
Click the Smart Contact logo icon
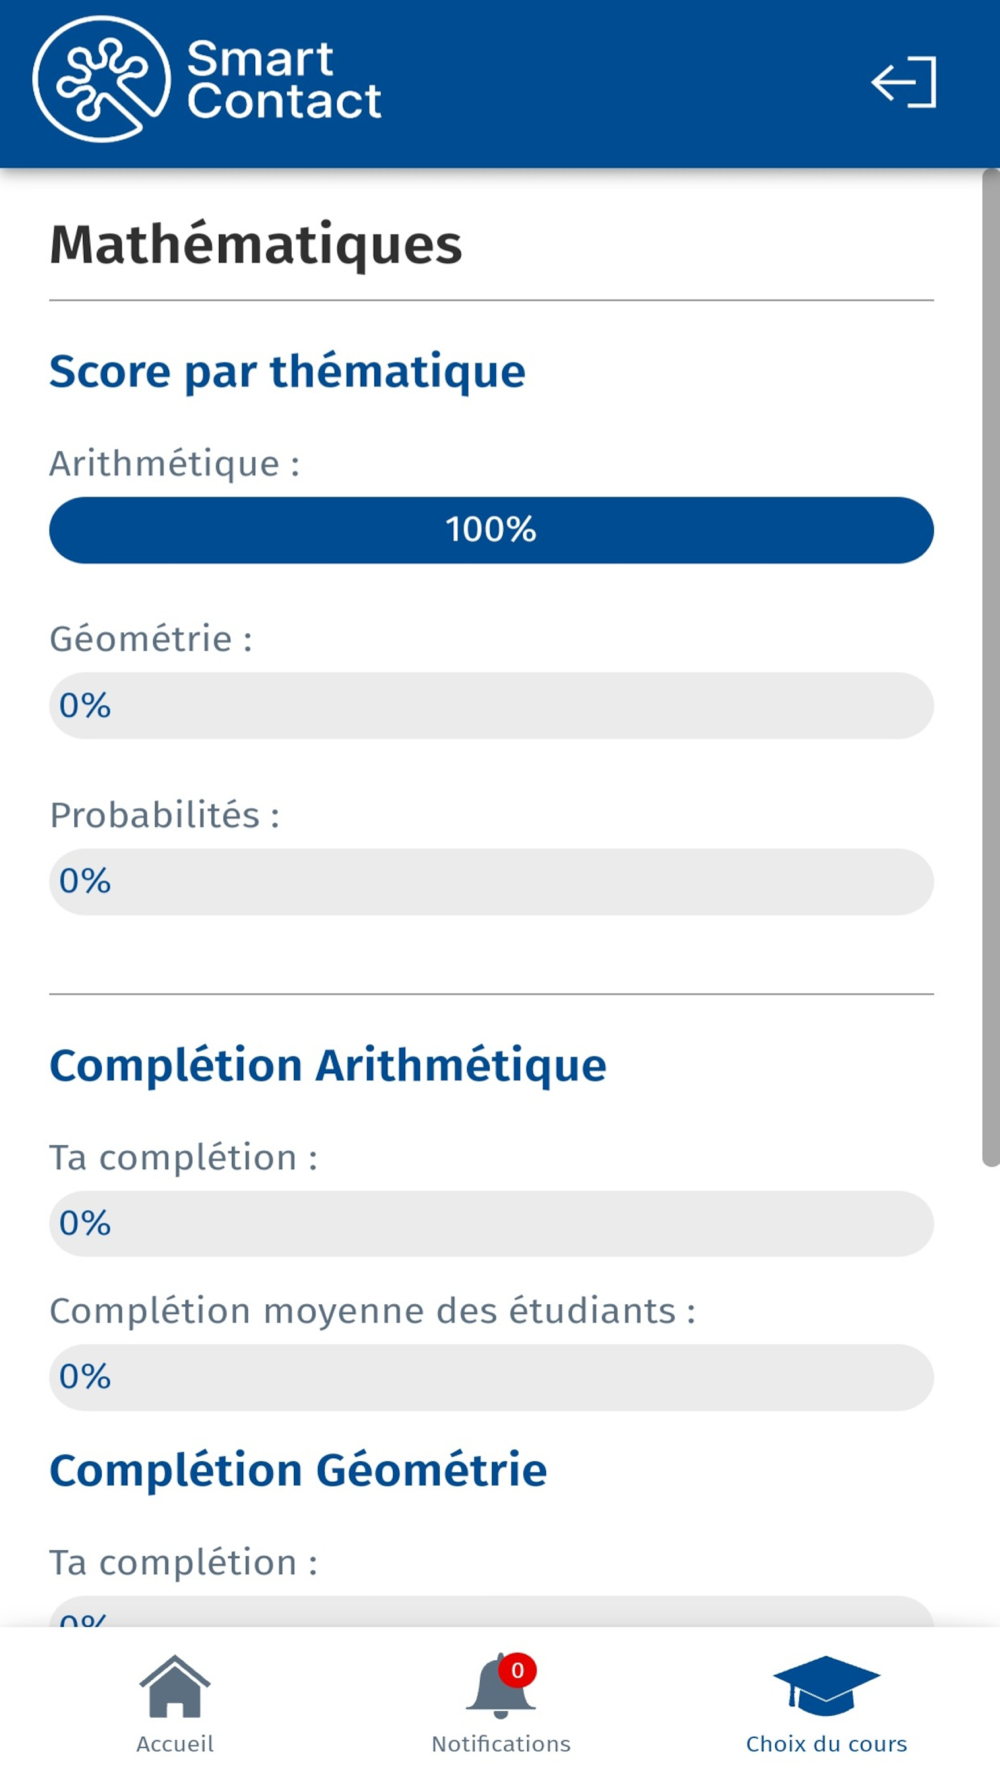tap(101, 80)
